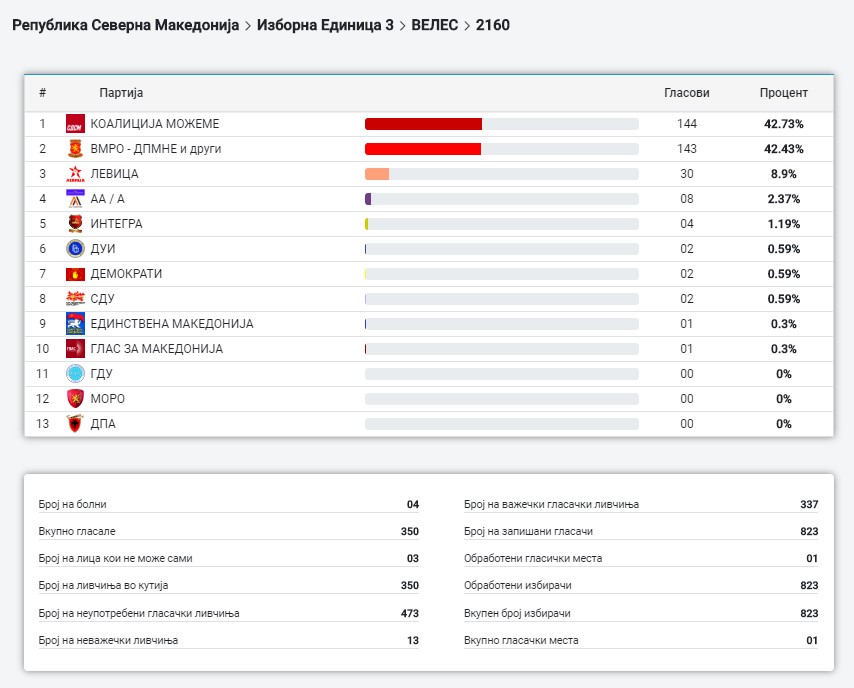Screen dimensions: 854x688
Task: Select the ДУИ round party logo
Action: coord(75,249)
